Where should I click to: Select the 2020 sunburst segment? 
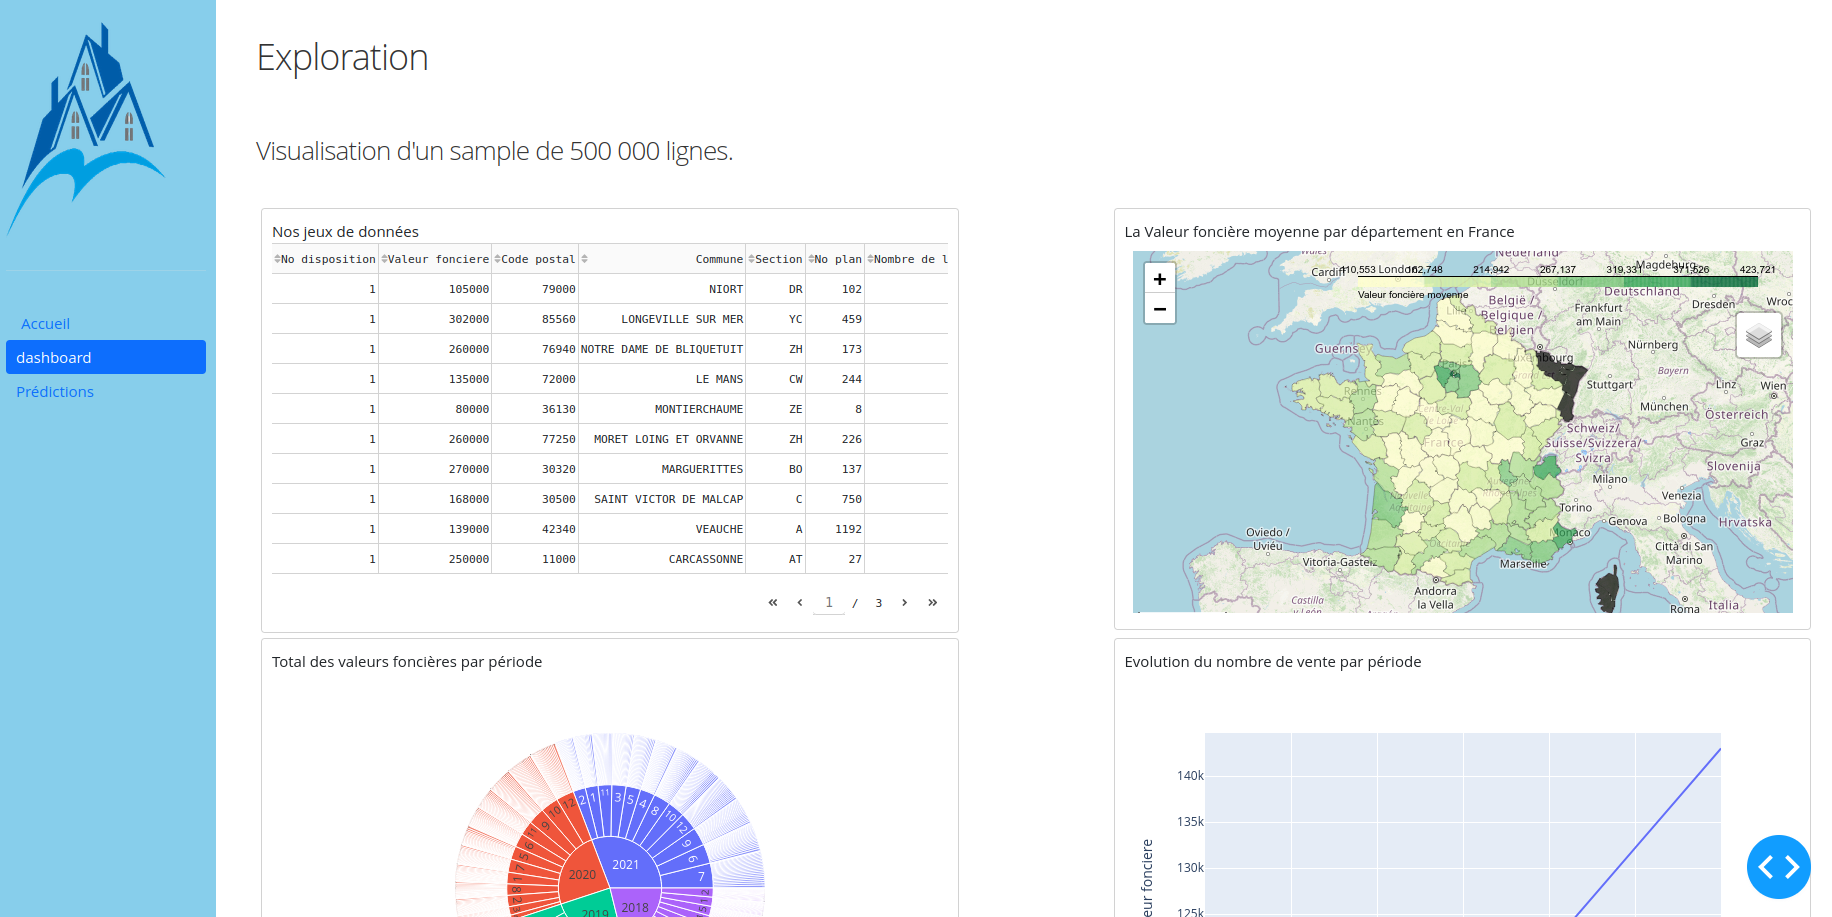coord(581,874)
